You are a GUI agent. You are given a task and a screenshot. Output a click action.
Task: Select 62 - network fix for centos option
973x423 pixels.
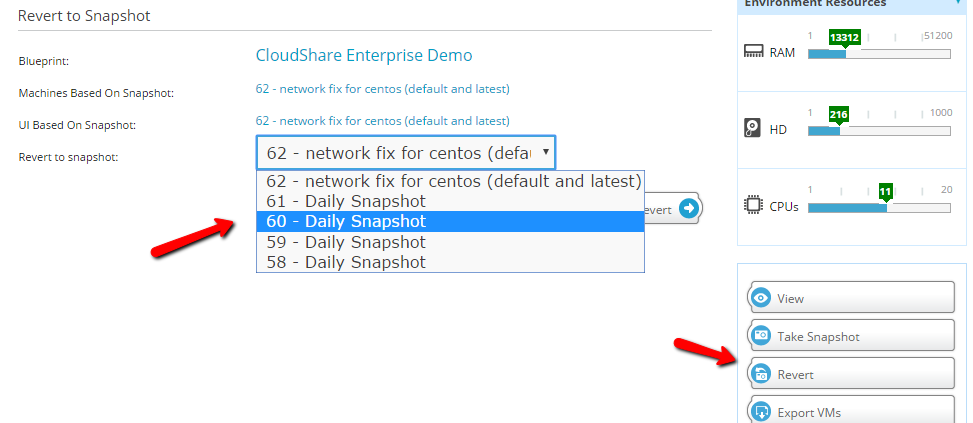pos(451,181)
